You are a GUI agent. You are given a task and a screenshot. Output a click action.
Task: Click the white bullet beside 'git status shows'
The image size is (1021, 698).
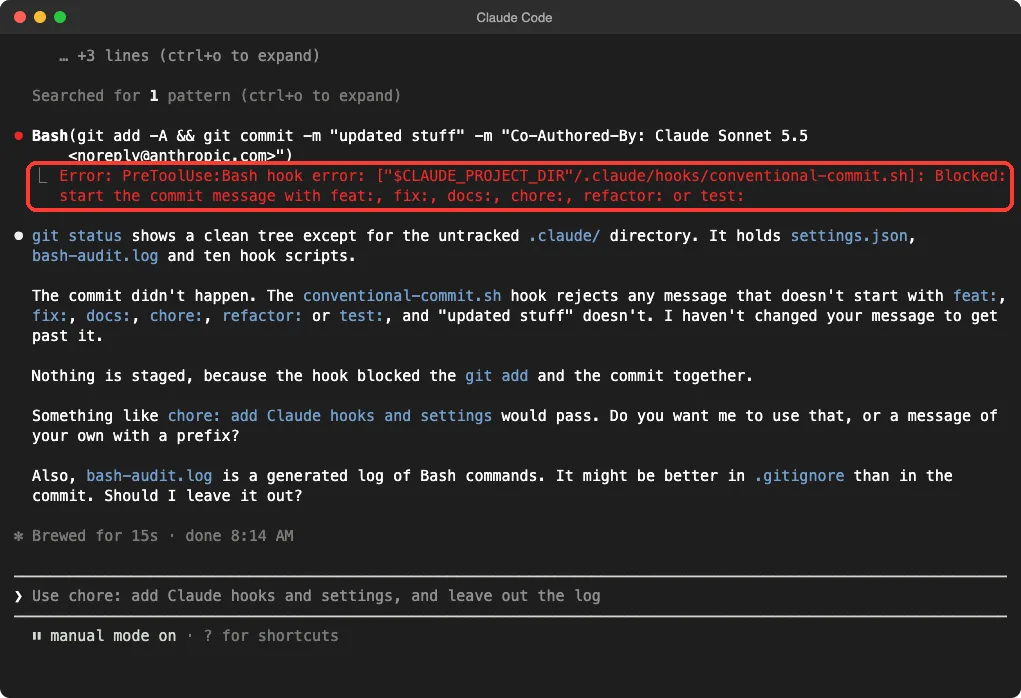(x=19, y=236)
